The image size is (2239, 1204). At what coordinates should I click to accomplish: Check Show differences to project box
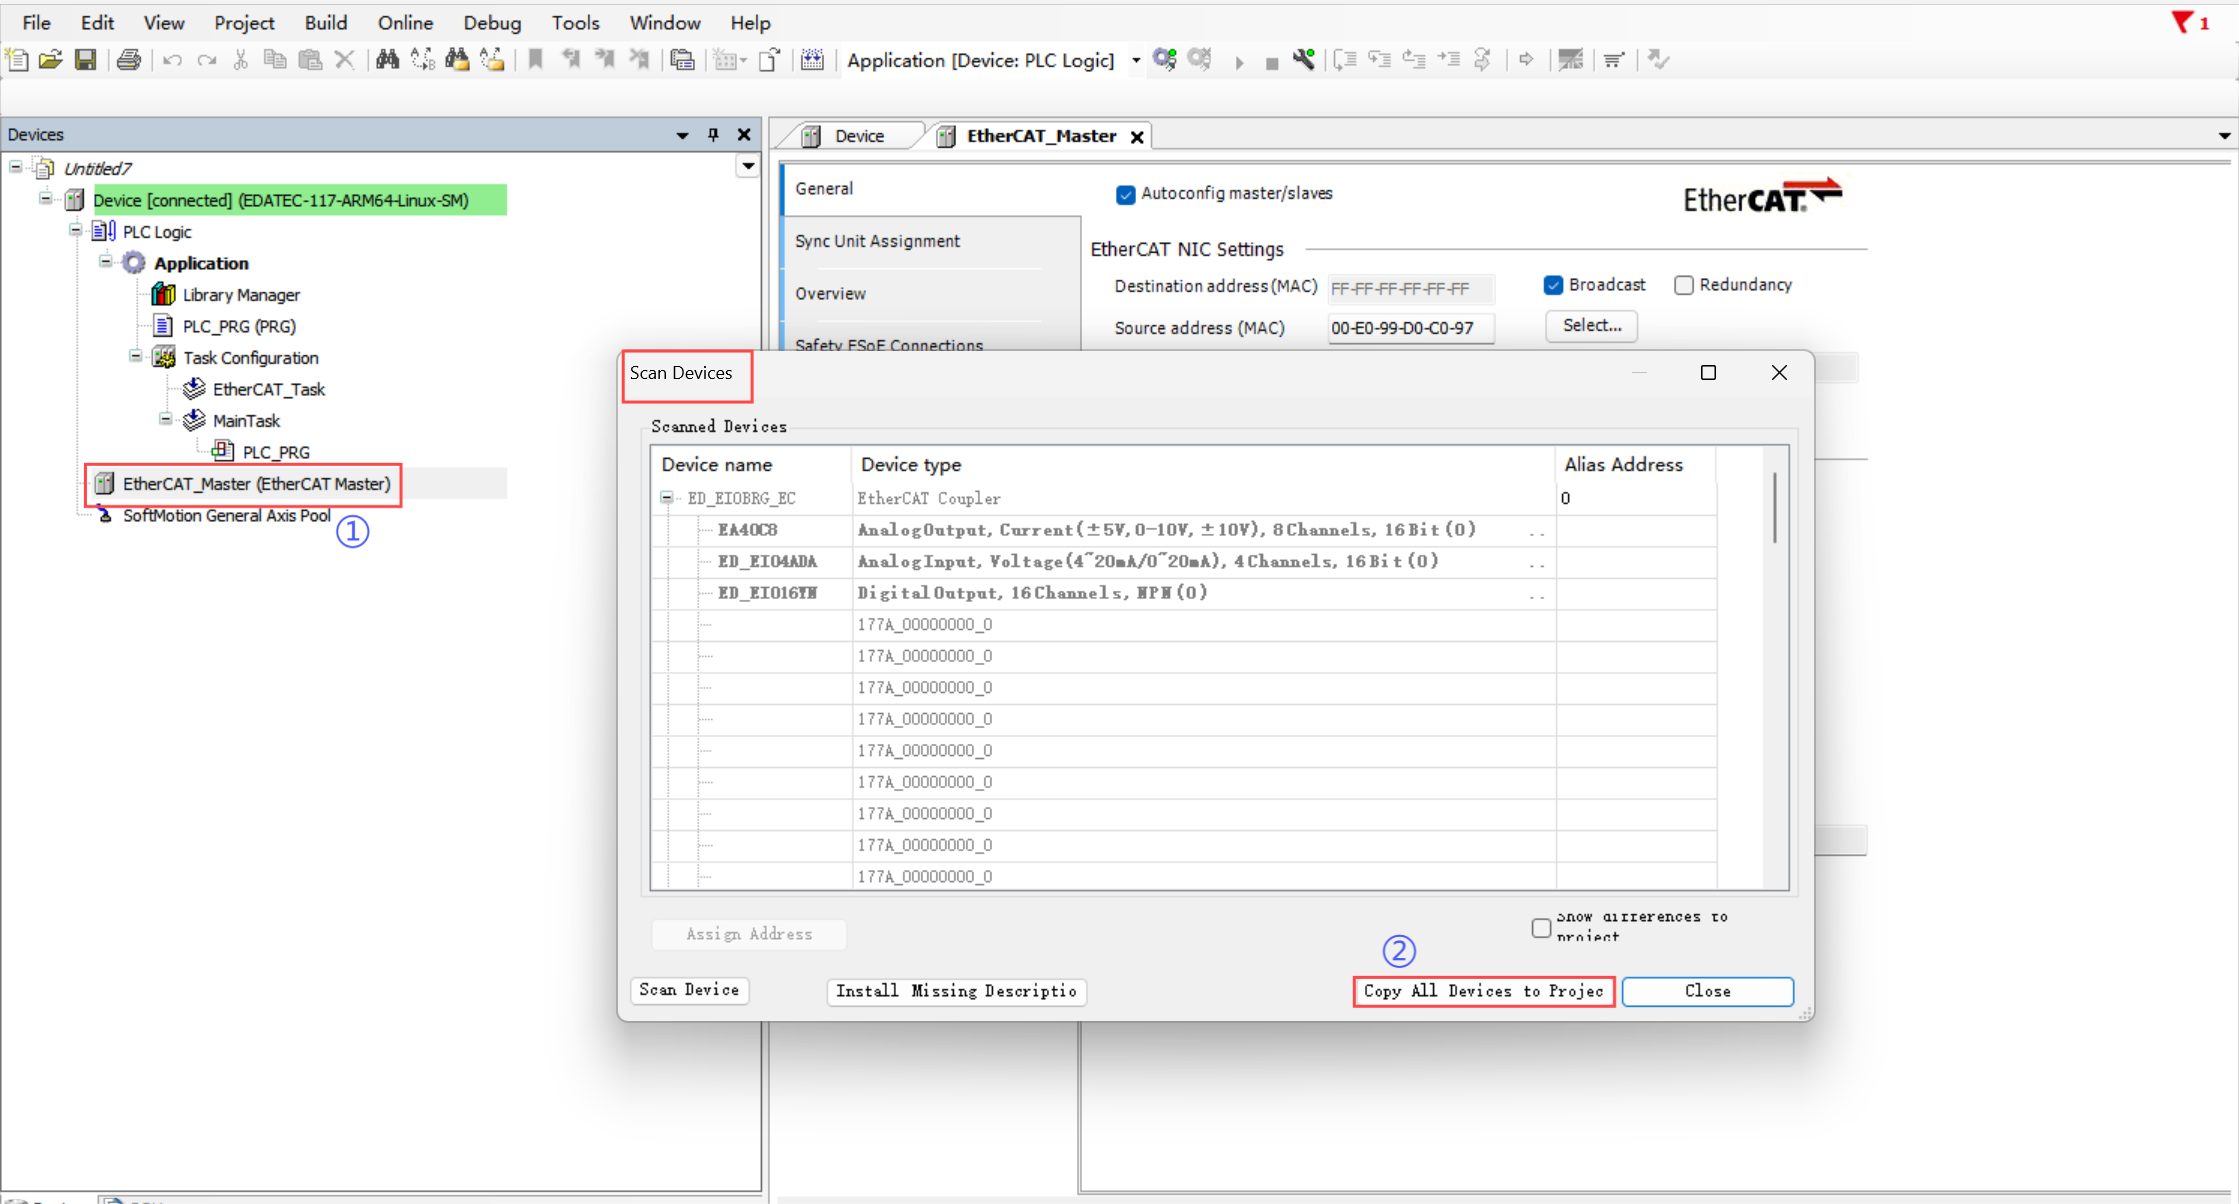pyautogui.click(x=1541, y=928)
